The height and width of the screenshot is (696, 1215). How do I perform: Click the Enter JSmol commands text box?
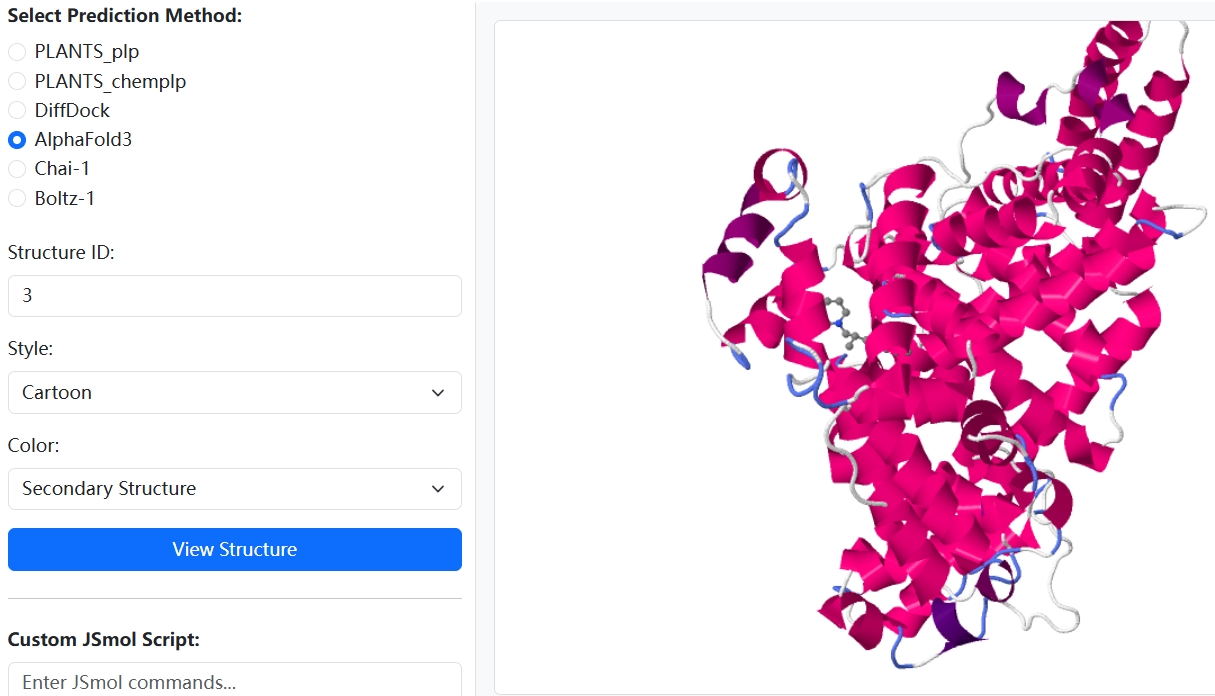234,681
